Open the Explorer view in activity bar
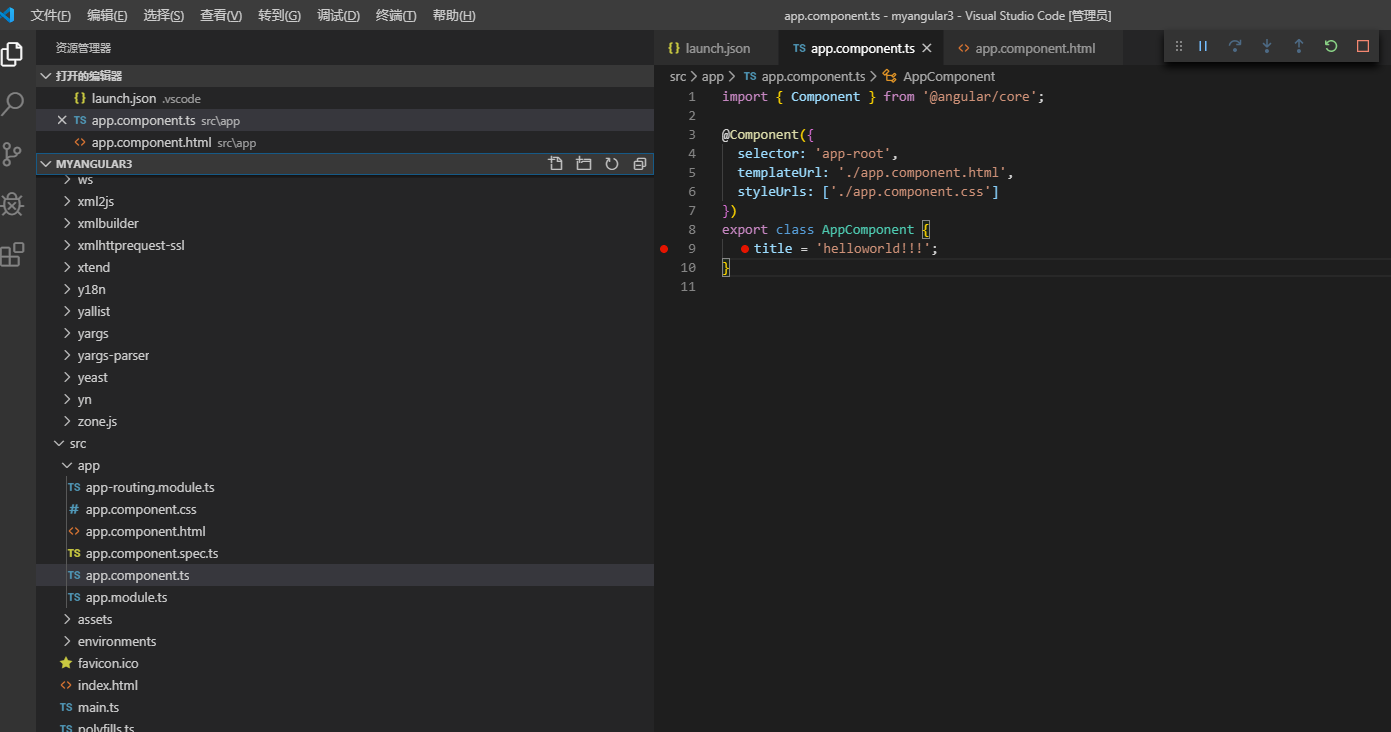1391x732 pixels. click(12, 54)
